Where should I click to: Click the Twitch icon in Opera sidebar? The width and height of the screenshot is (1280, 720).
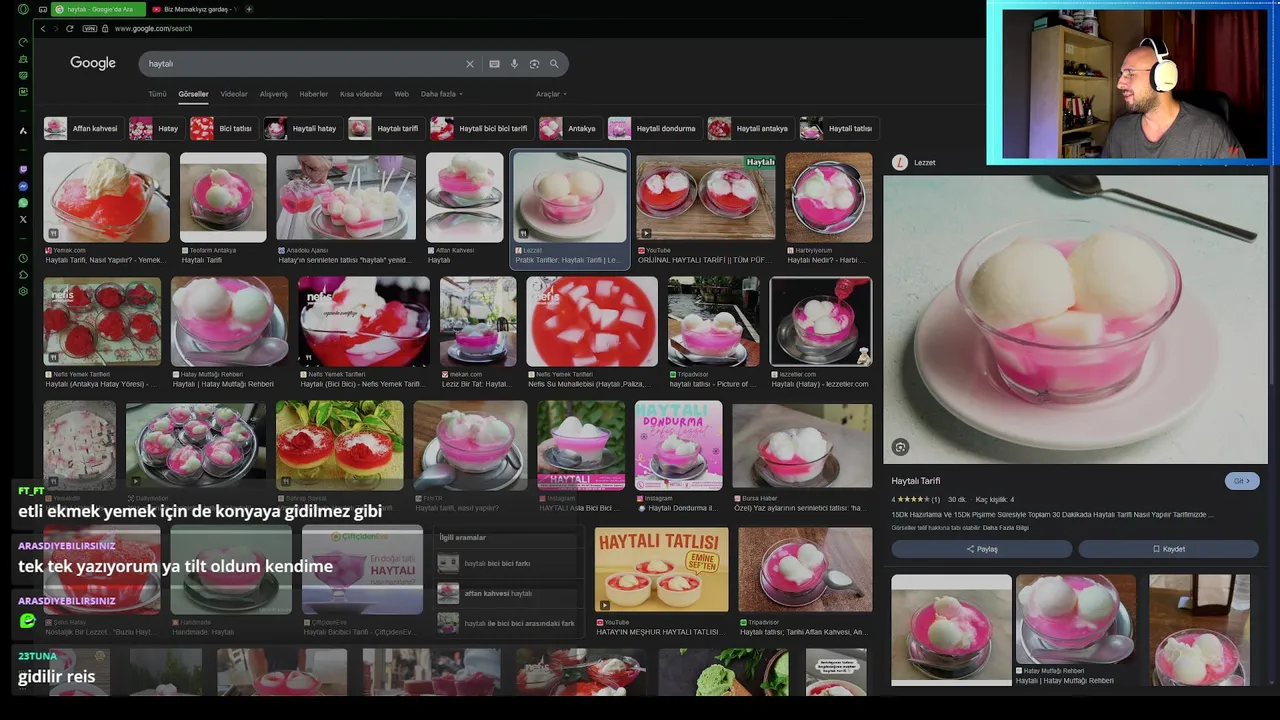(x=23, y=170)
